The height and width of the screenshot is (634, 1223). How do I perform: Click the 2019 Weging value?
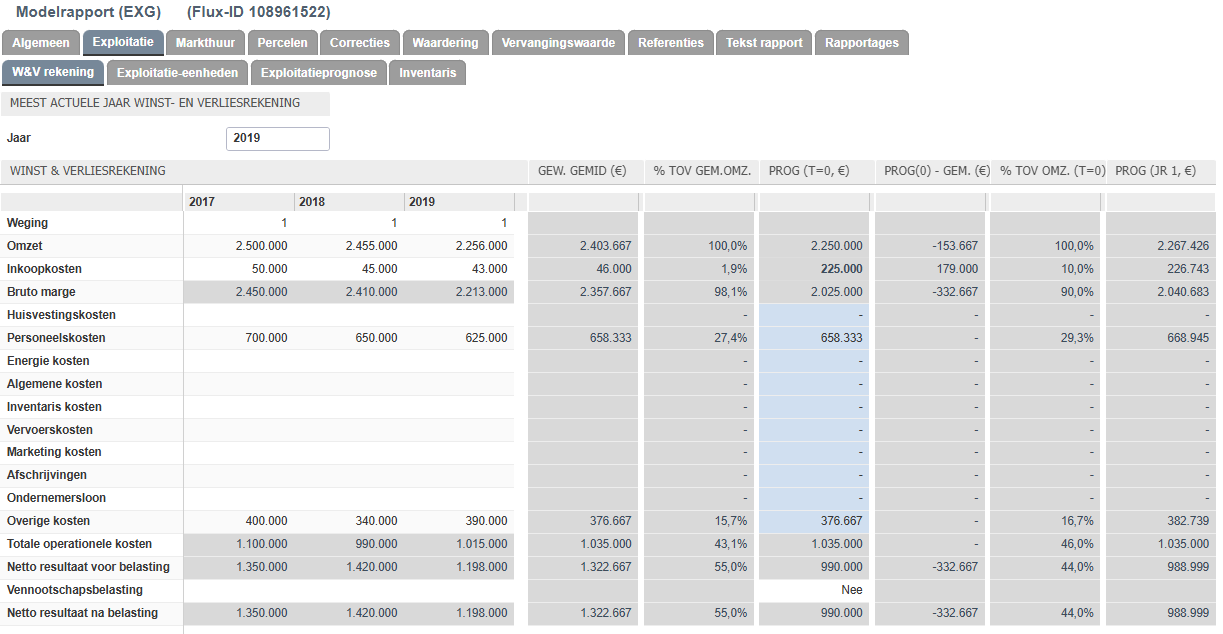pyautogui.click(x=503, y=223)
